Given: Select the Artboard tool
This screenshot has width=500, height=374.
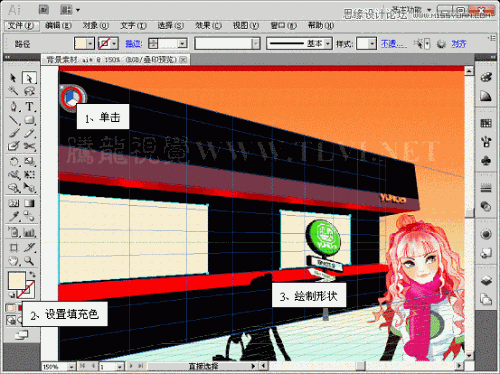Looking at the screenshot, I should (x=13, y=247).
